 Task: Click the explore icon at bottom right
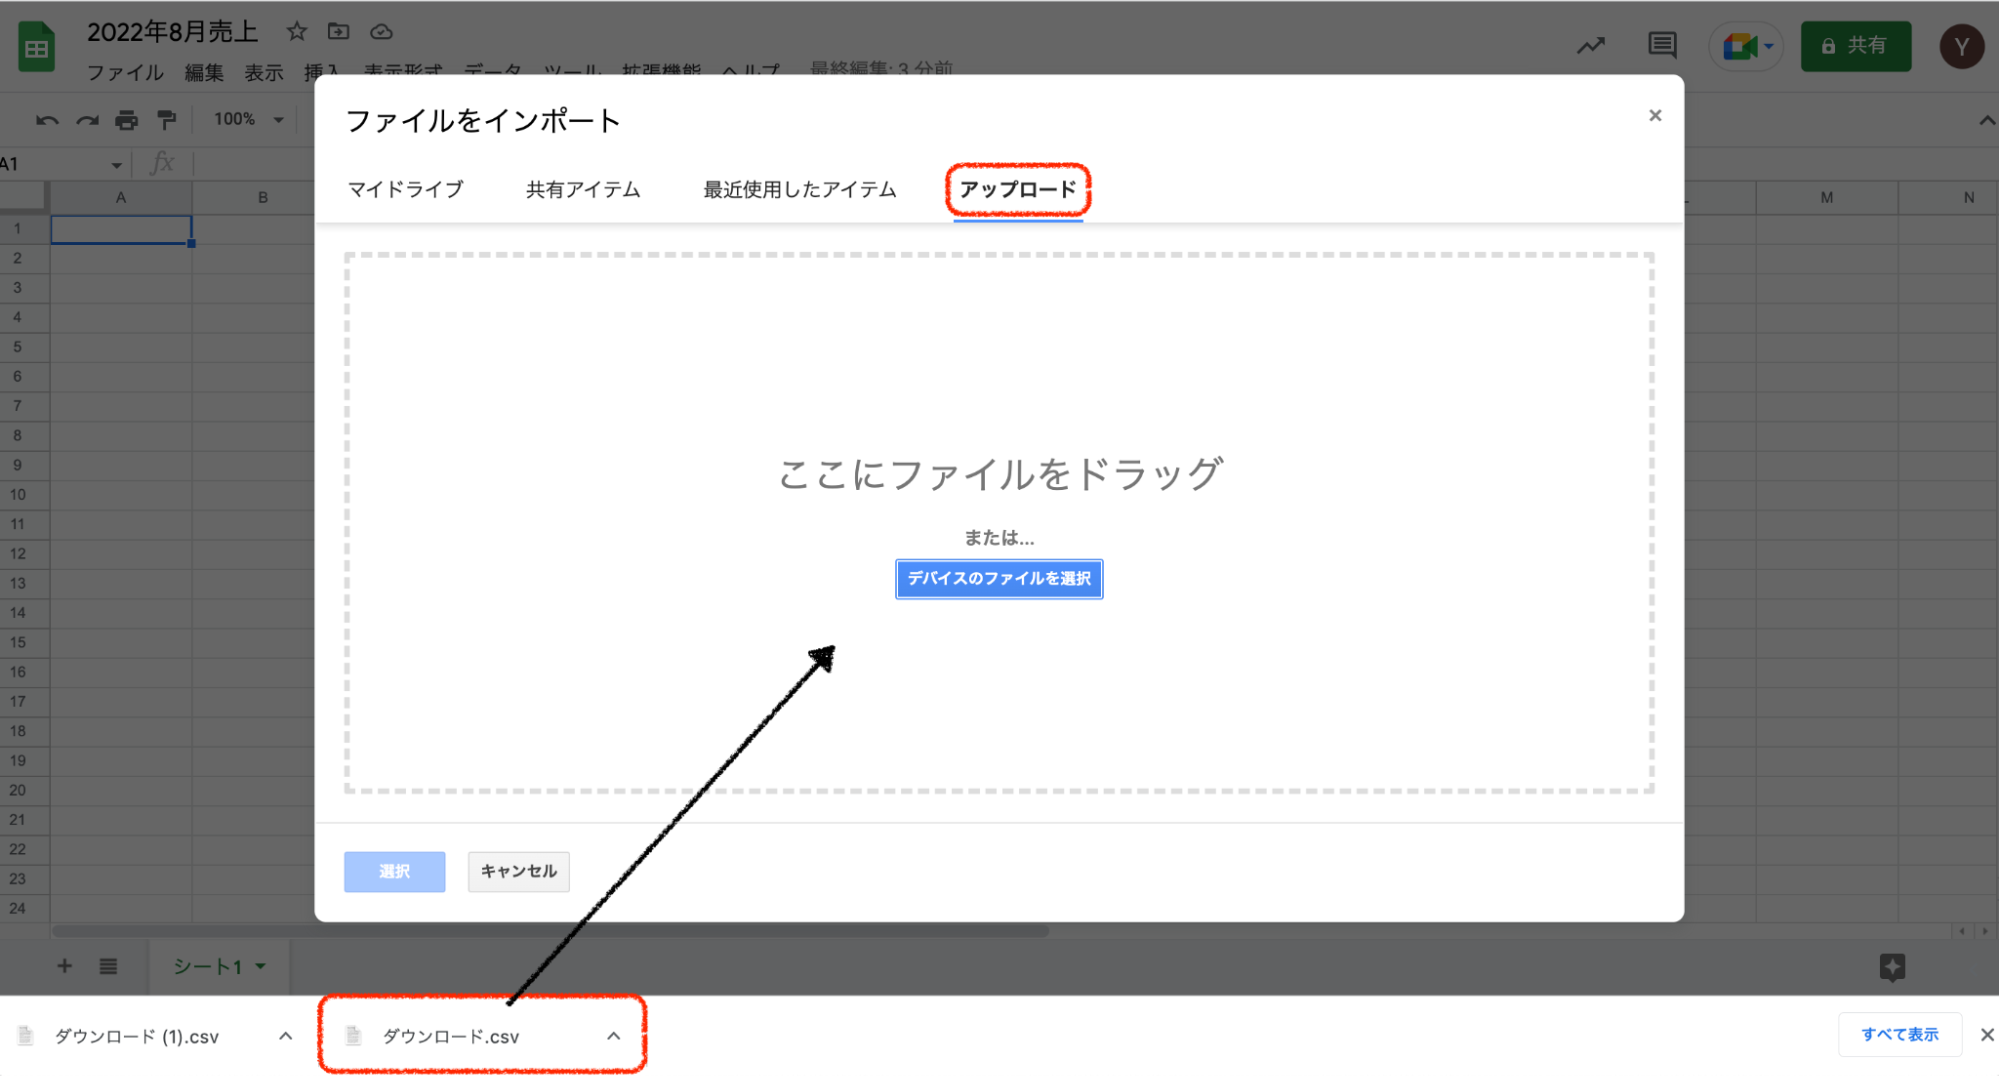(x=1892, y=966)
